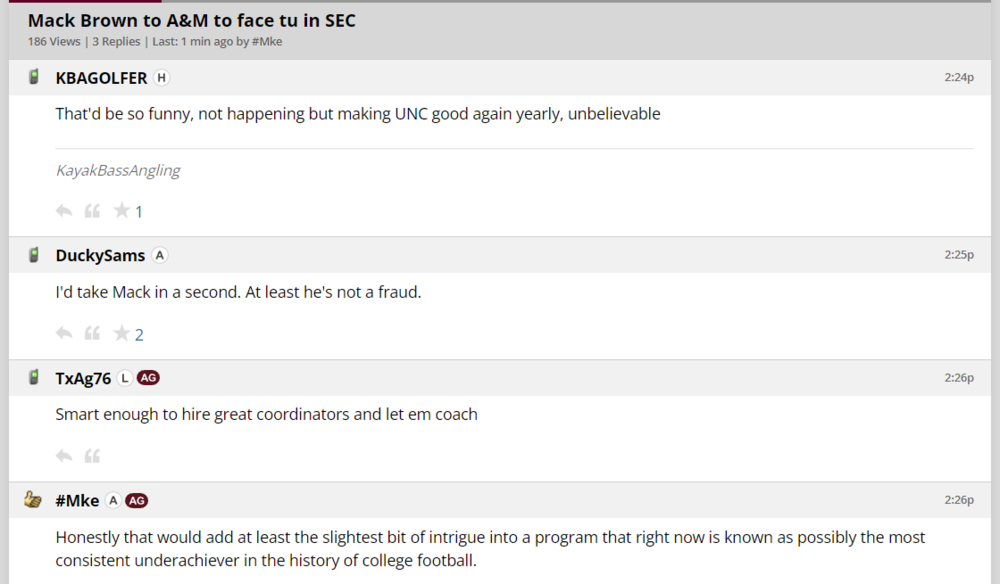Star DuckySams' post

tap(121, 333)
